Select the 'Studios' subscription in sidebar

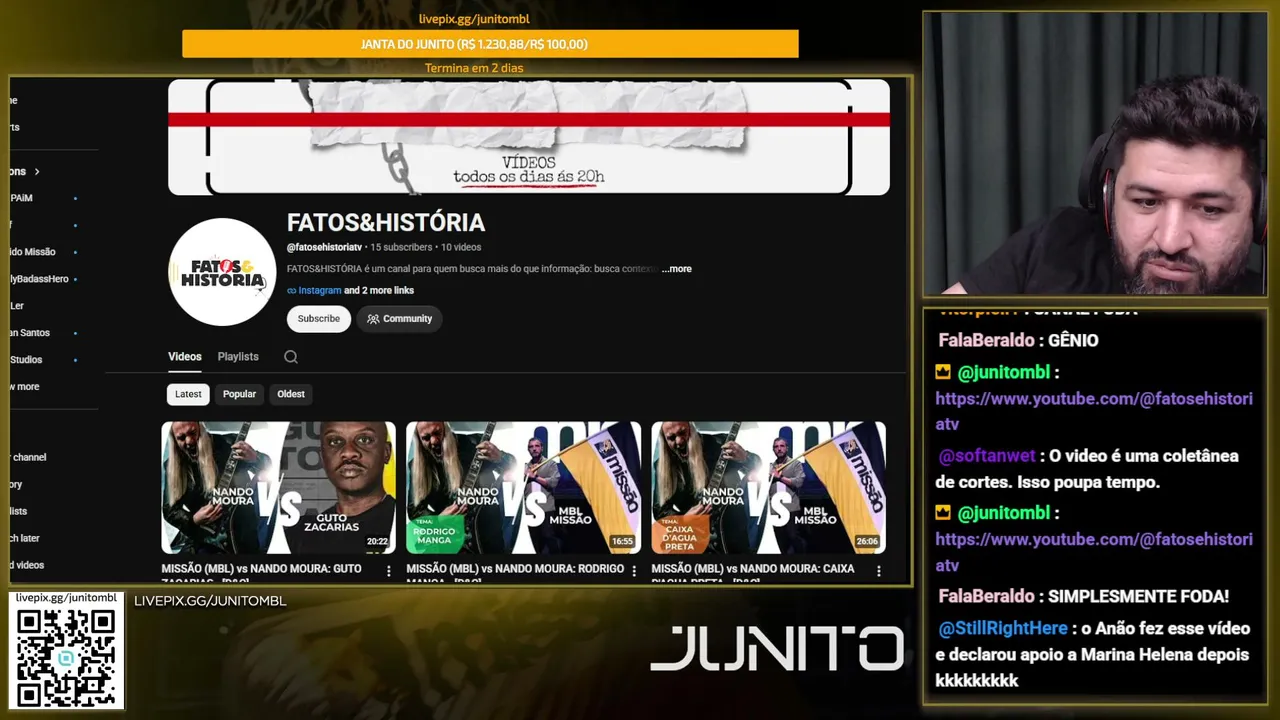click(26, 360)
